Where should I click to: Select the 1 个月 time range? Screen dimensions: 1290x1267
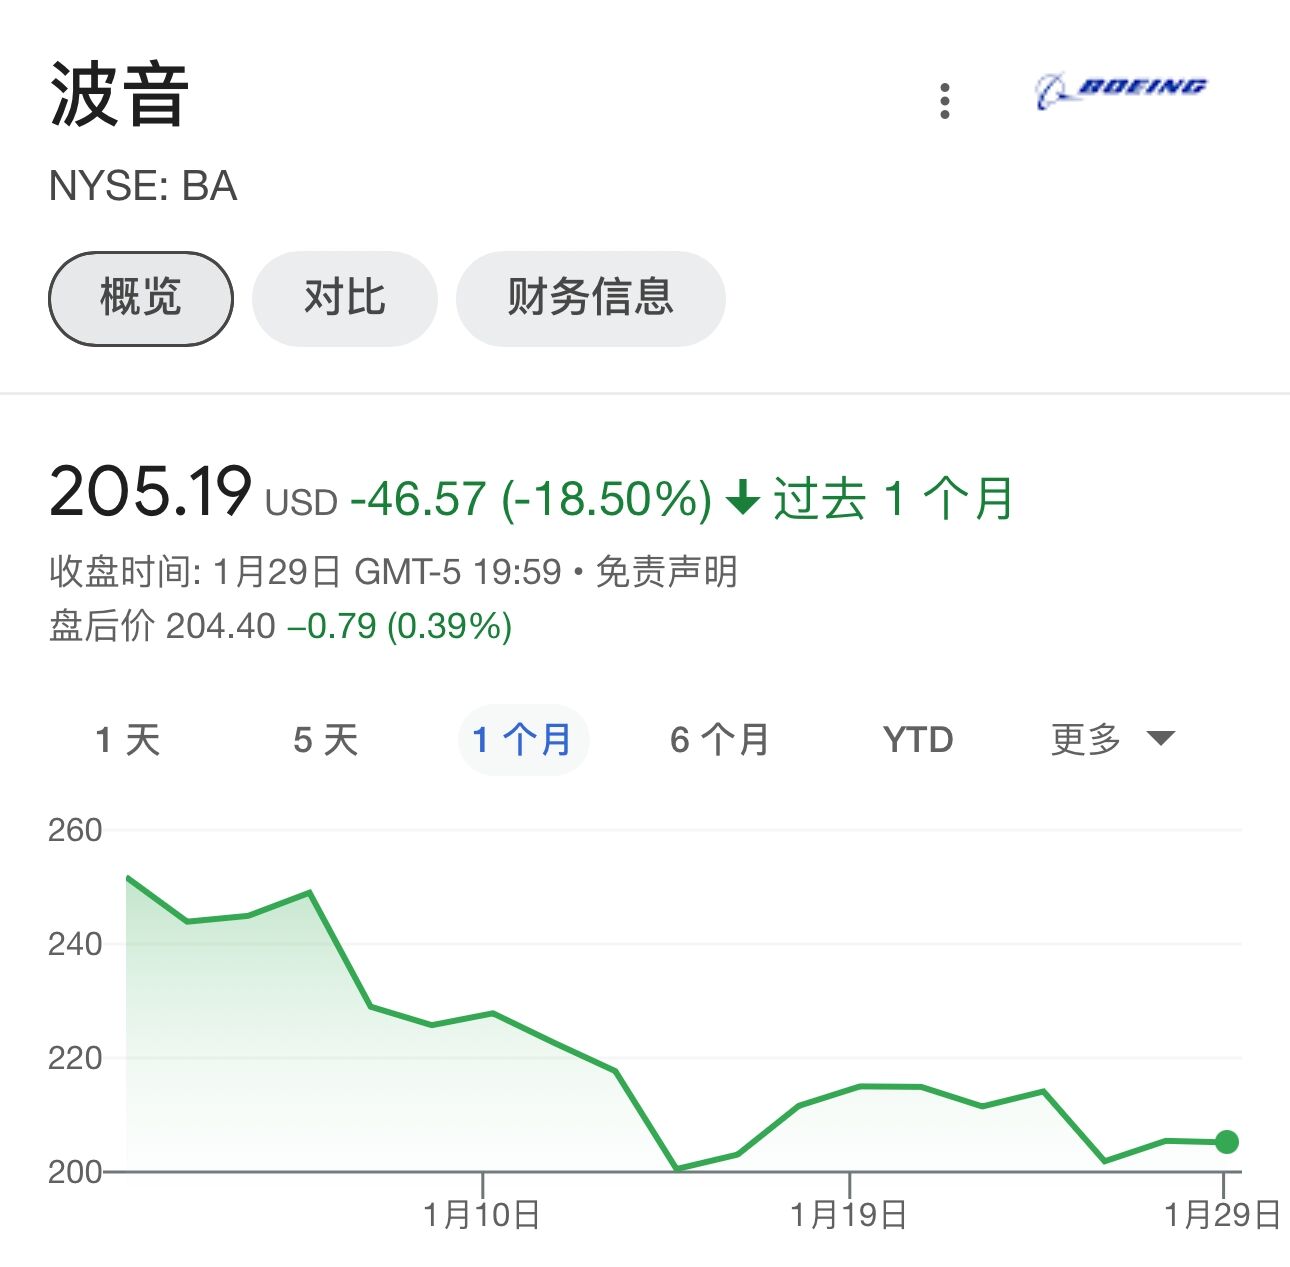point(522,740)
